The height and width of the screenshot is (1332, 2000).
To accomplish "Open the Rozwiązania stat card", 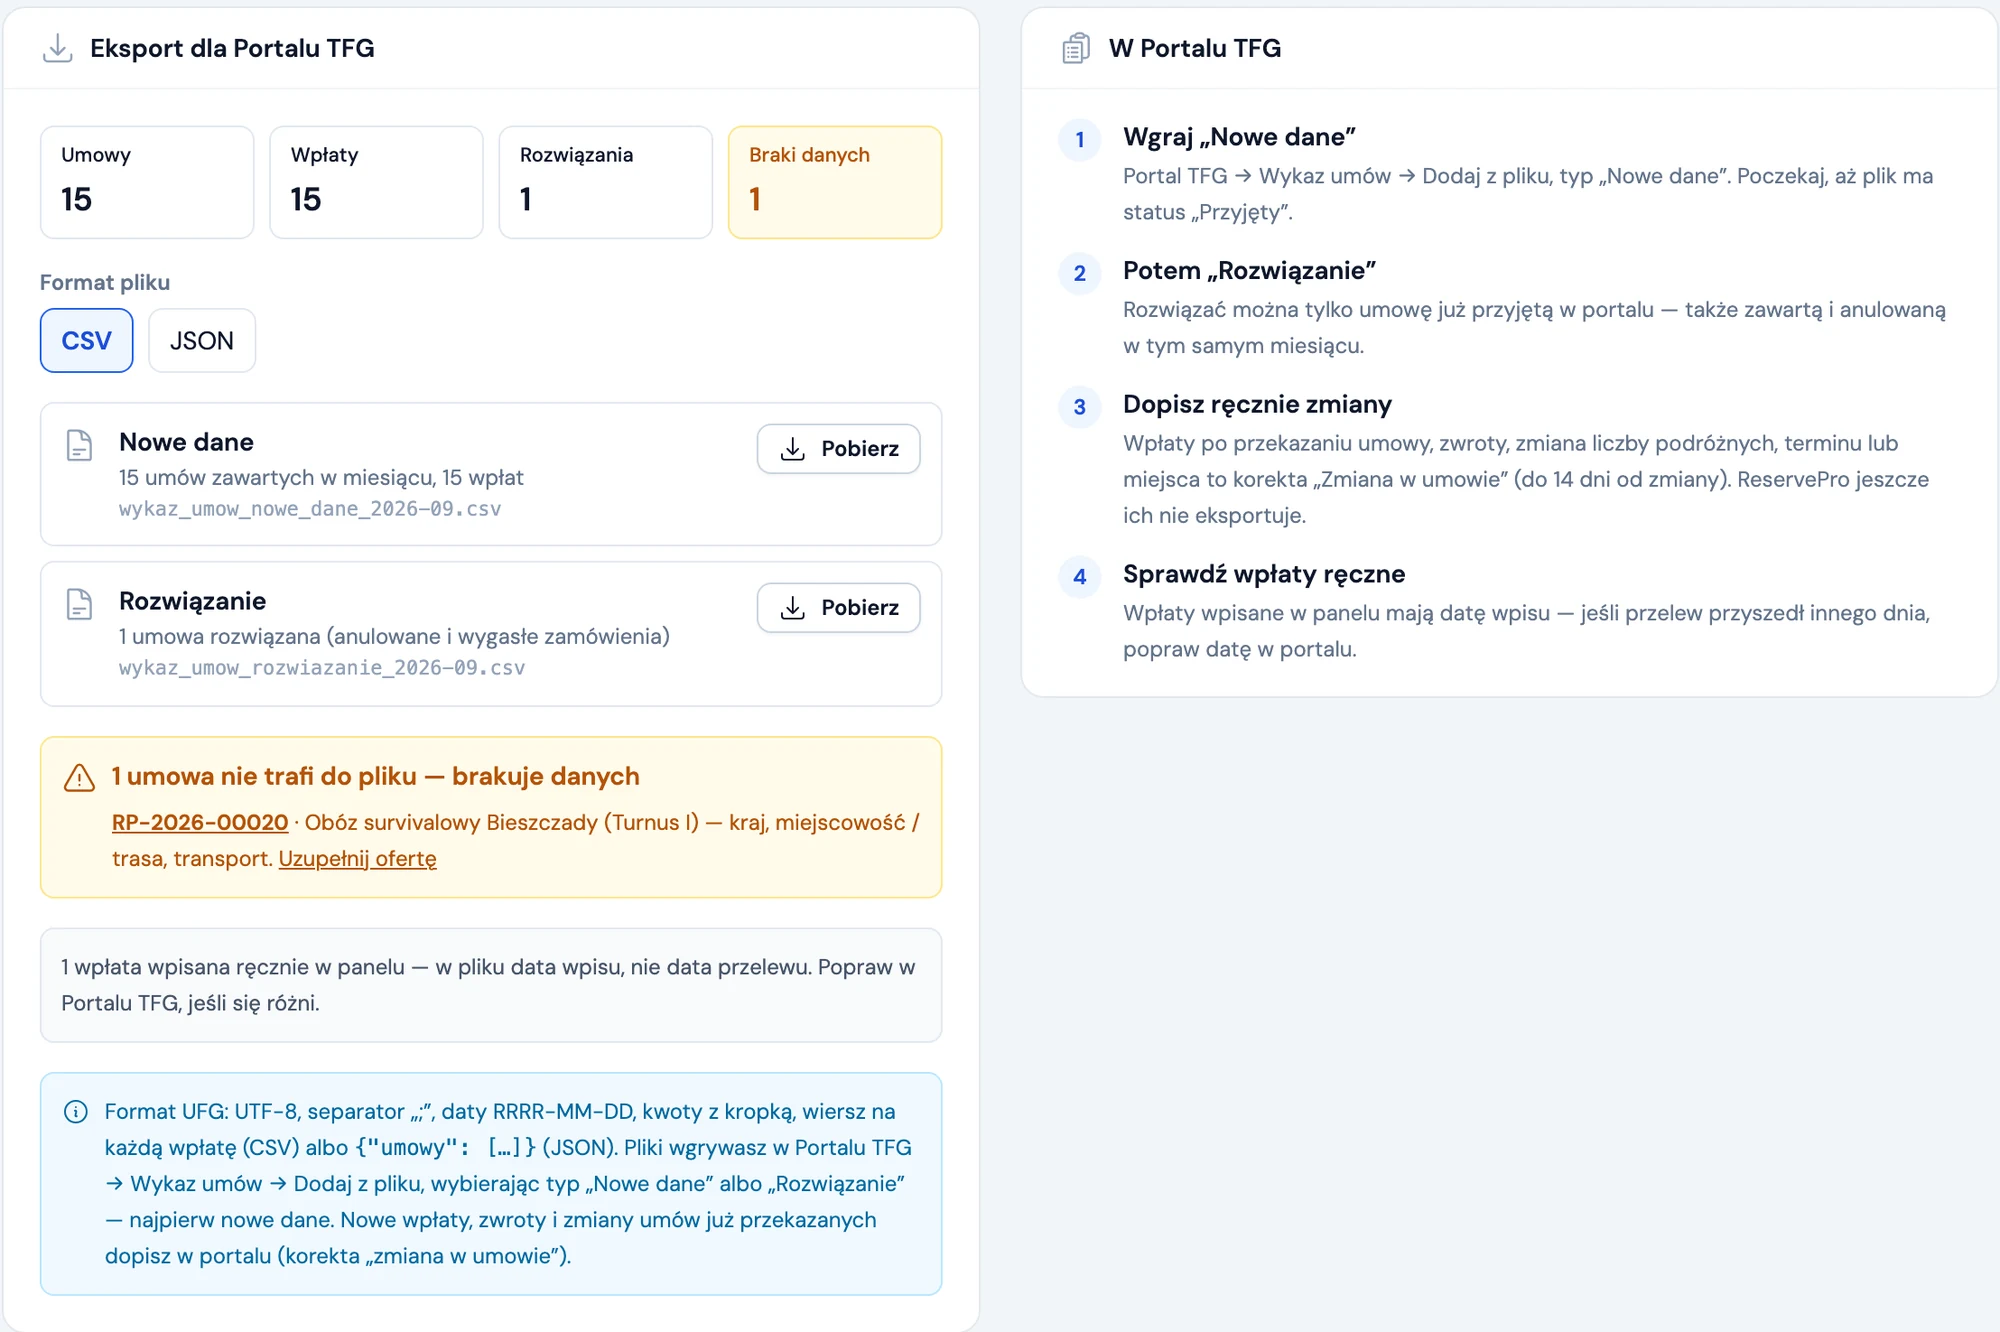I will pyautogui.click(x=606, y=182).
